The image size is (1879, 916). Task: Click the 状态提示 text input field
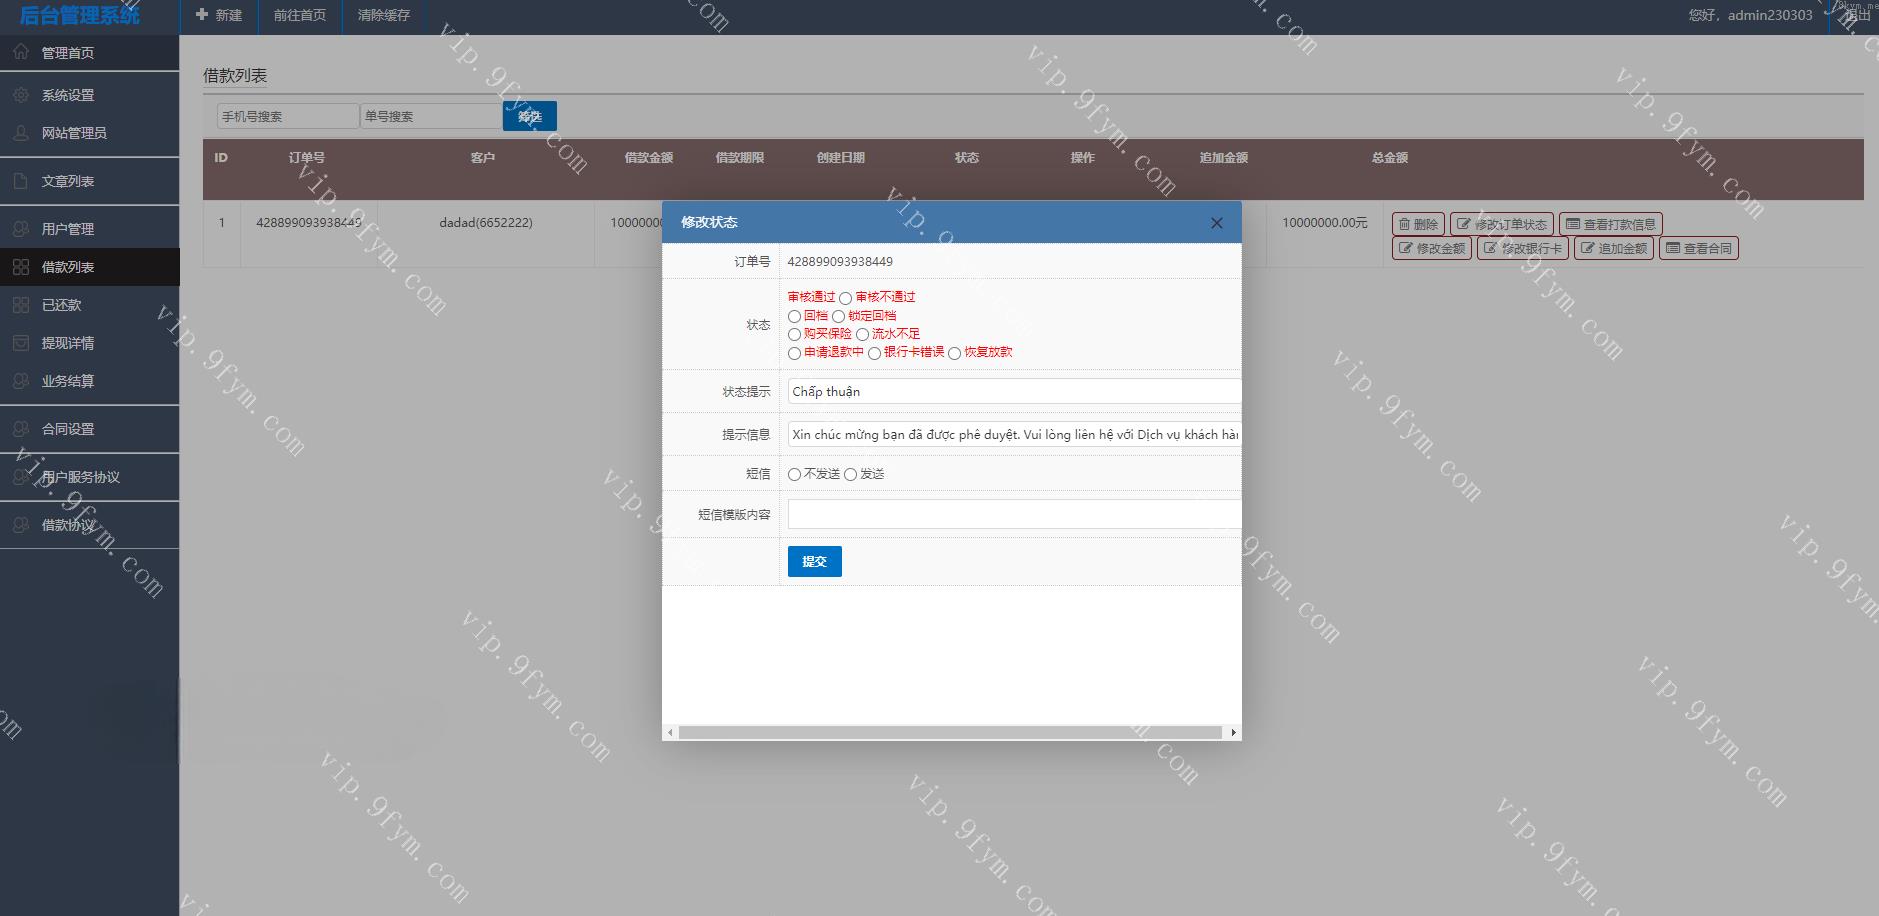(x=1013, y=392)
